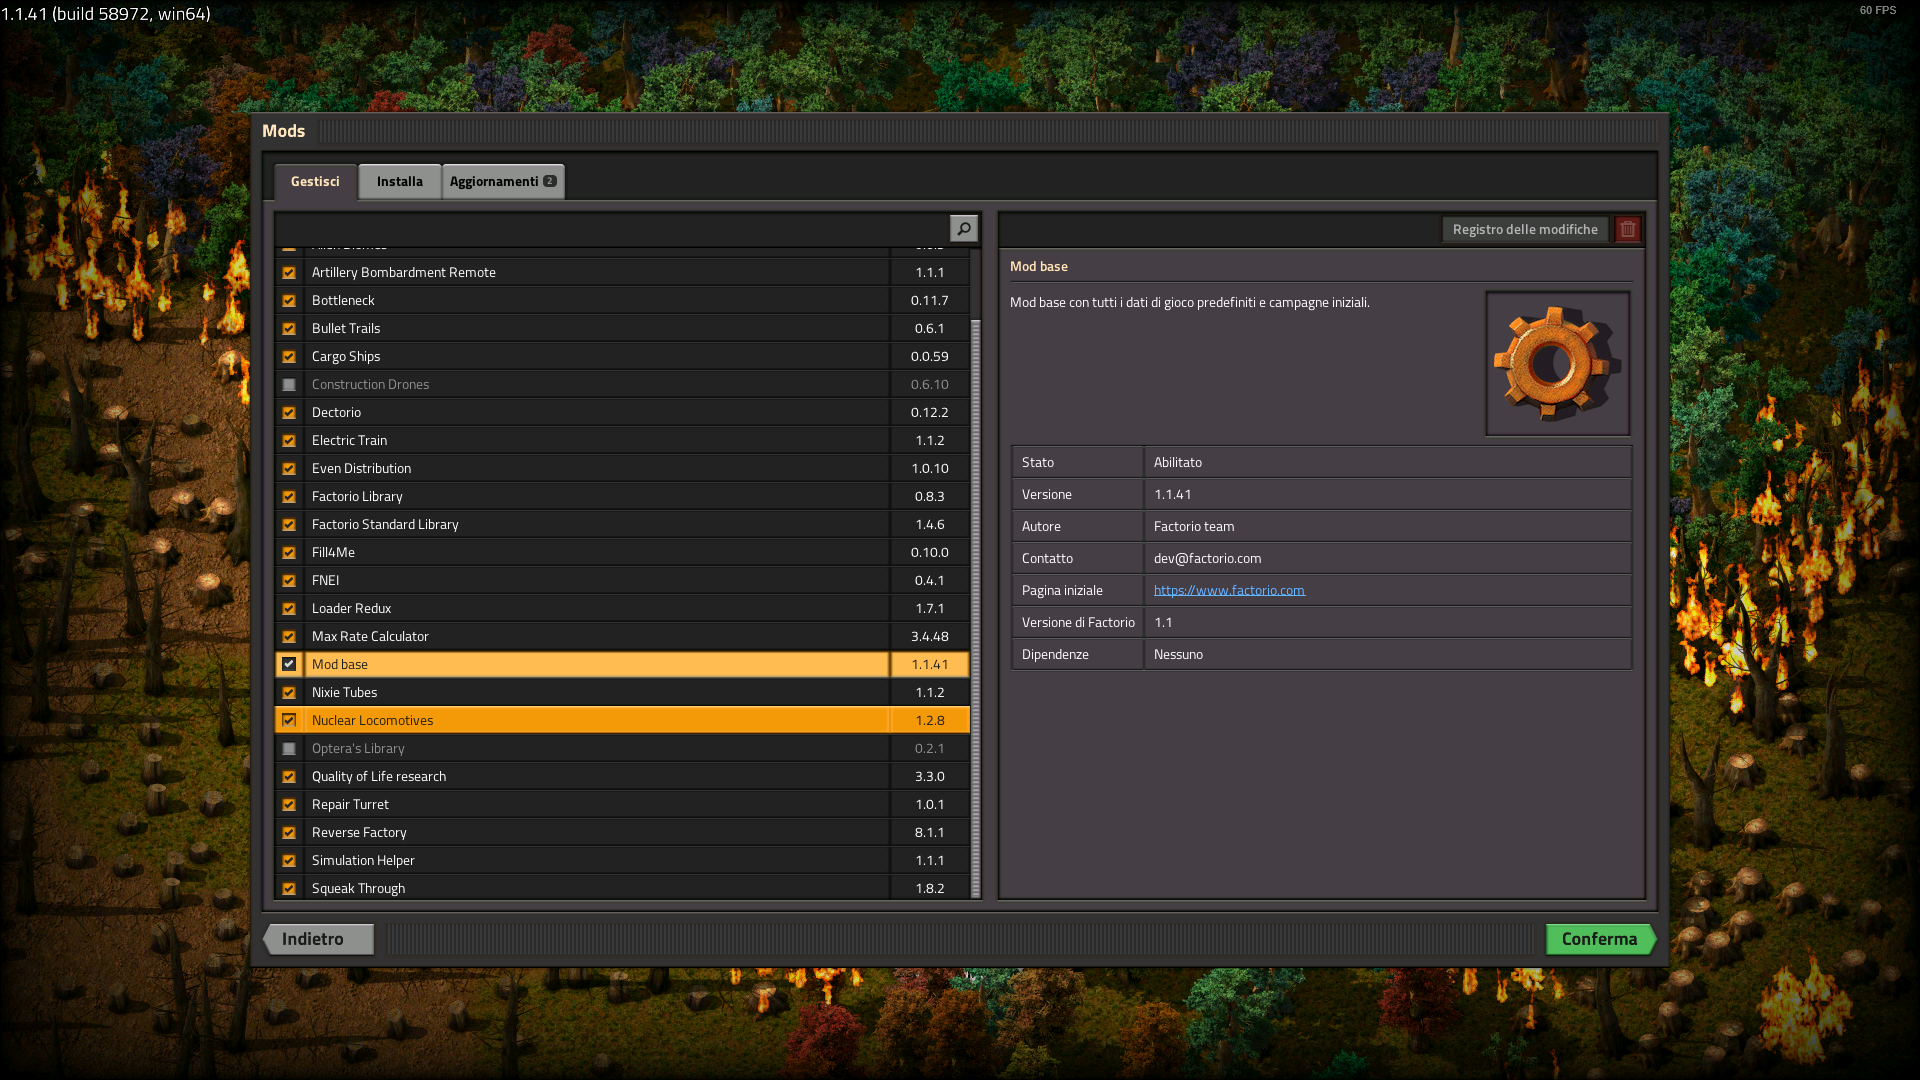Select the Simulation Helper mod name
Image resolution: width=1920 pixels, height=1080 pixels.
363,860
